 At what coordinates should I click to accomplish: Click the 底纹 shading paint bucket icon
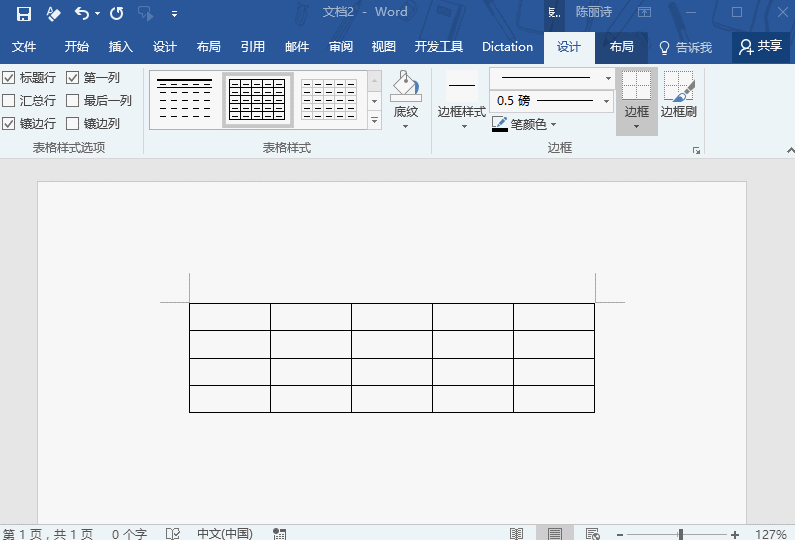(x=406, y=86)
